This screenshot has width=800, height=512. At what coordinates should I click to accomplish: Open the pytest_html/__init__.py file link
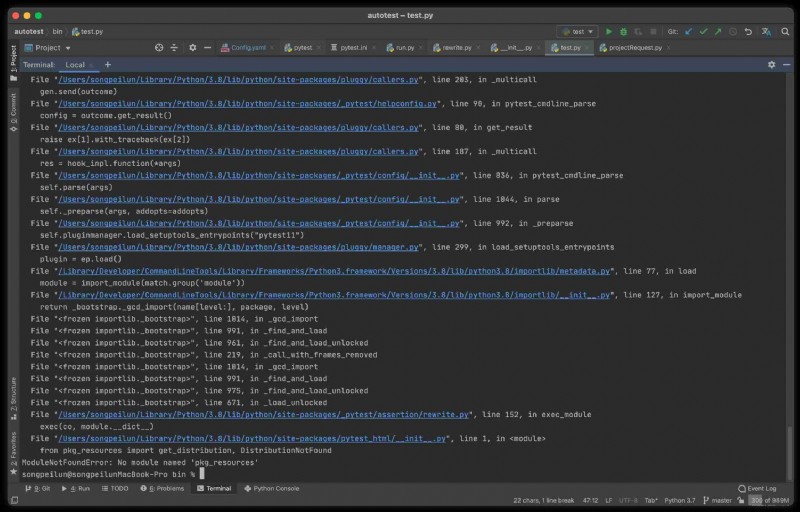[252, 438]
